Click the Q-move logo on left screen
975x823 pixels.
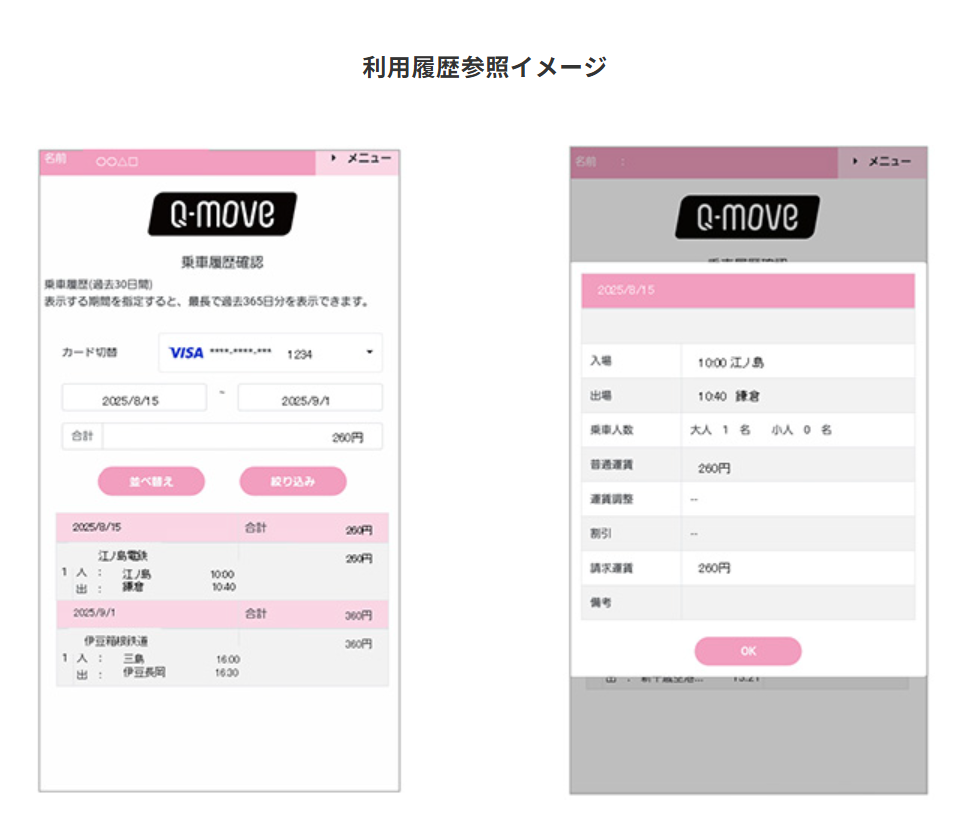(222, 214)
